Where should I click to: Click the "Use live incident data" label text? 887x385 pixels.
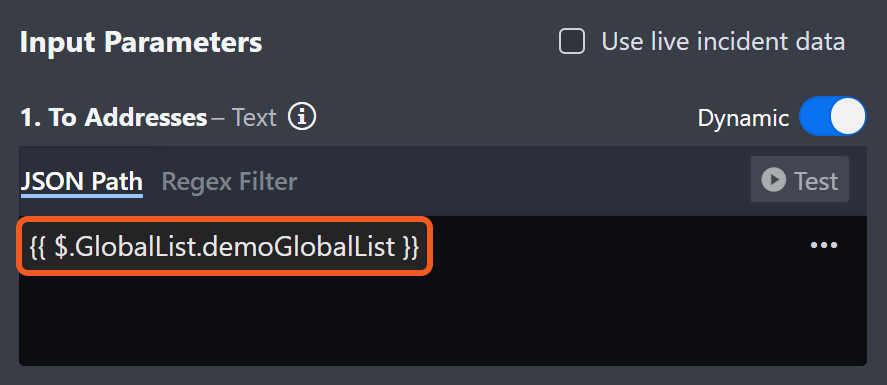click(x=723, y=42)
